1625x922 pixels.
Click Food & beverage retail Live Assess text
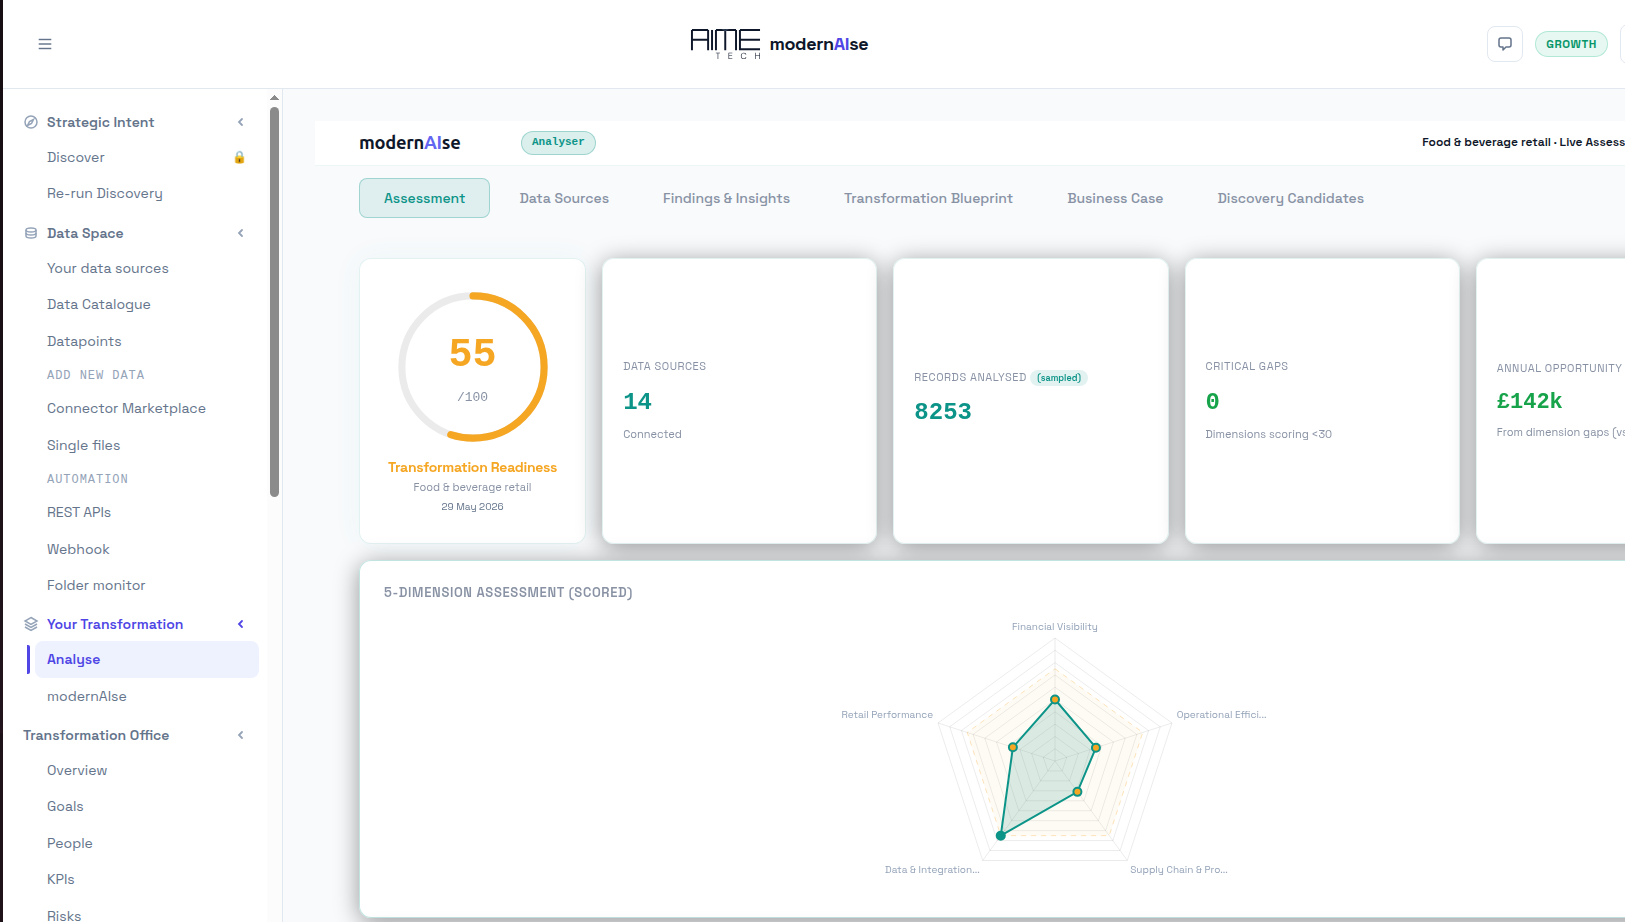[1523, 142]
